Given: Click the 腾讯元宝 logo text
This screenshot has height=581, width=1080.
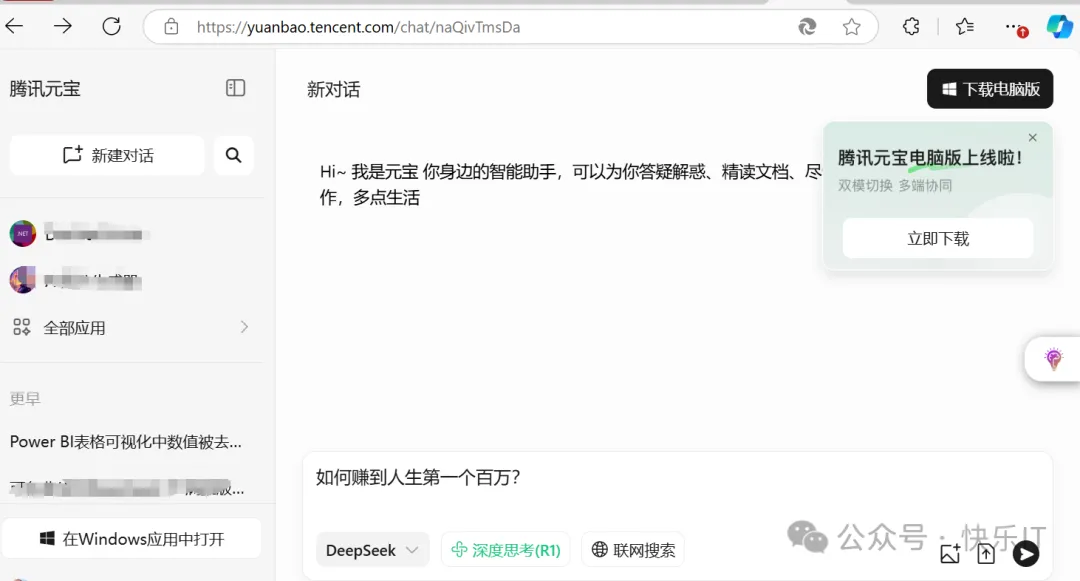Looking at the screenshot, I should [45, 89].
